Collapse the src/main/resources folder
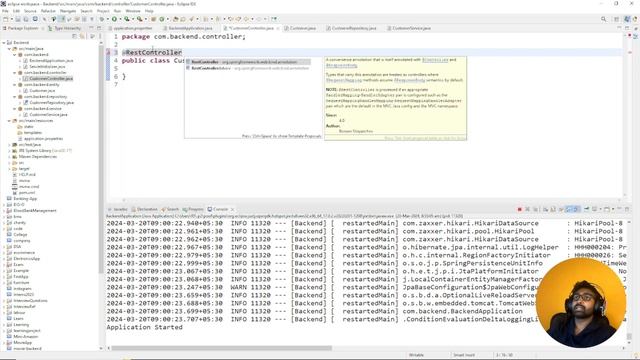Viewport: 640px width, 360px height. 9,121
